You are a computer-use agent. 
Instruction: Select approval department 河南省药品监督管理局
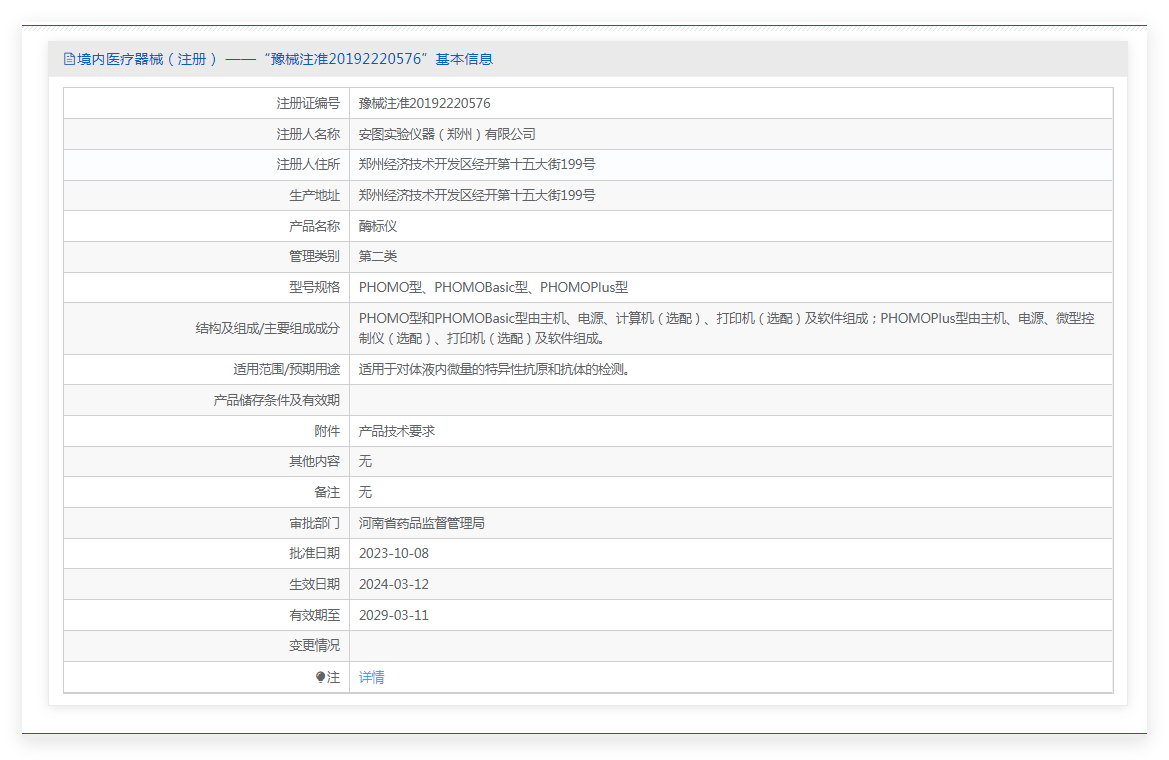click(421, 524)
